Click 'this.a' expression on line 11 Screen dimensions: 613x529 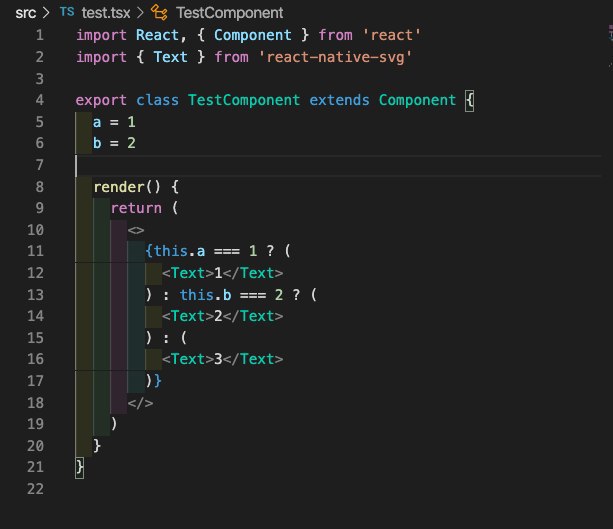click(x=179, y=251)
